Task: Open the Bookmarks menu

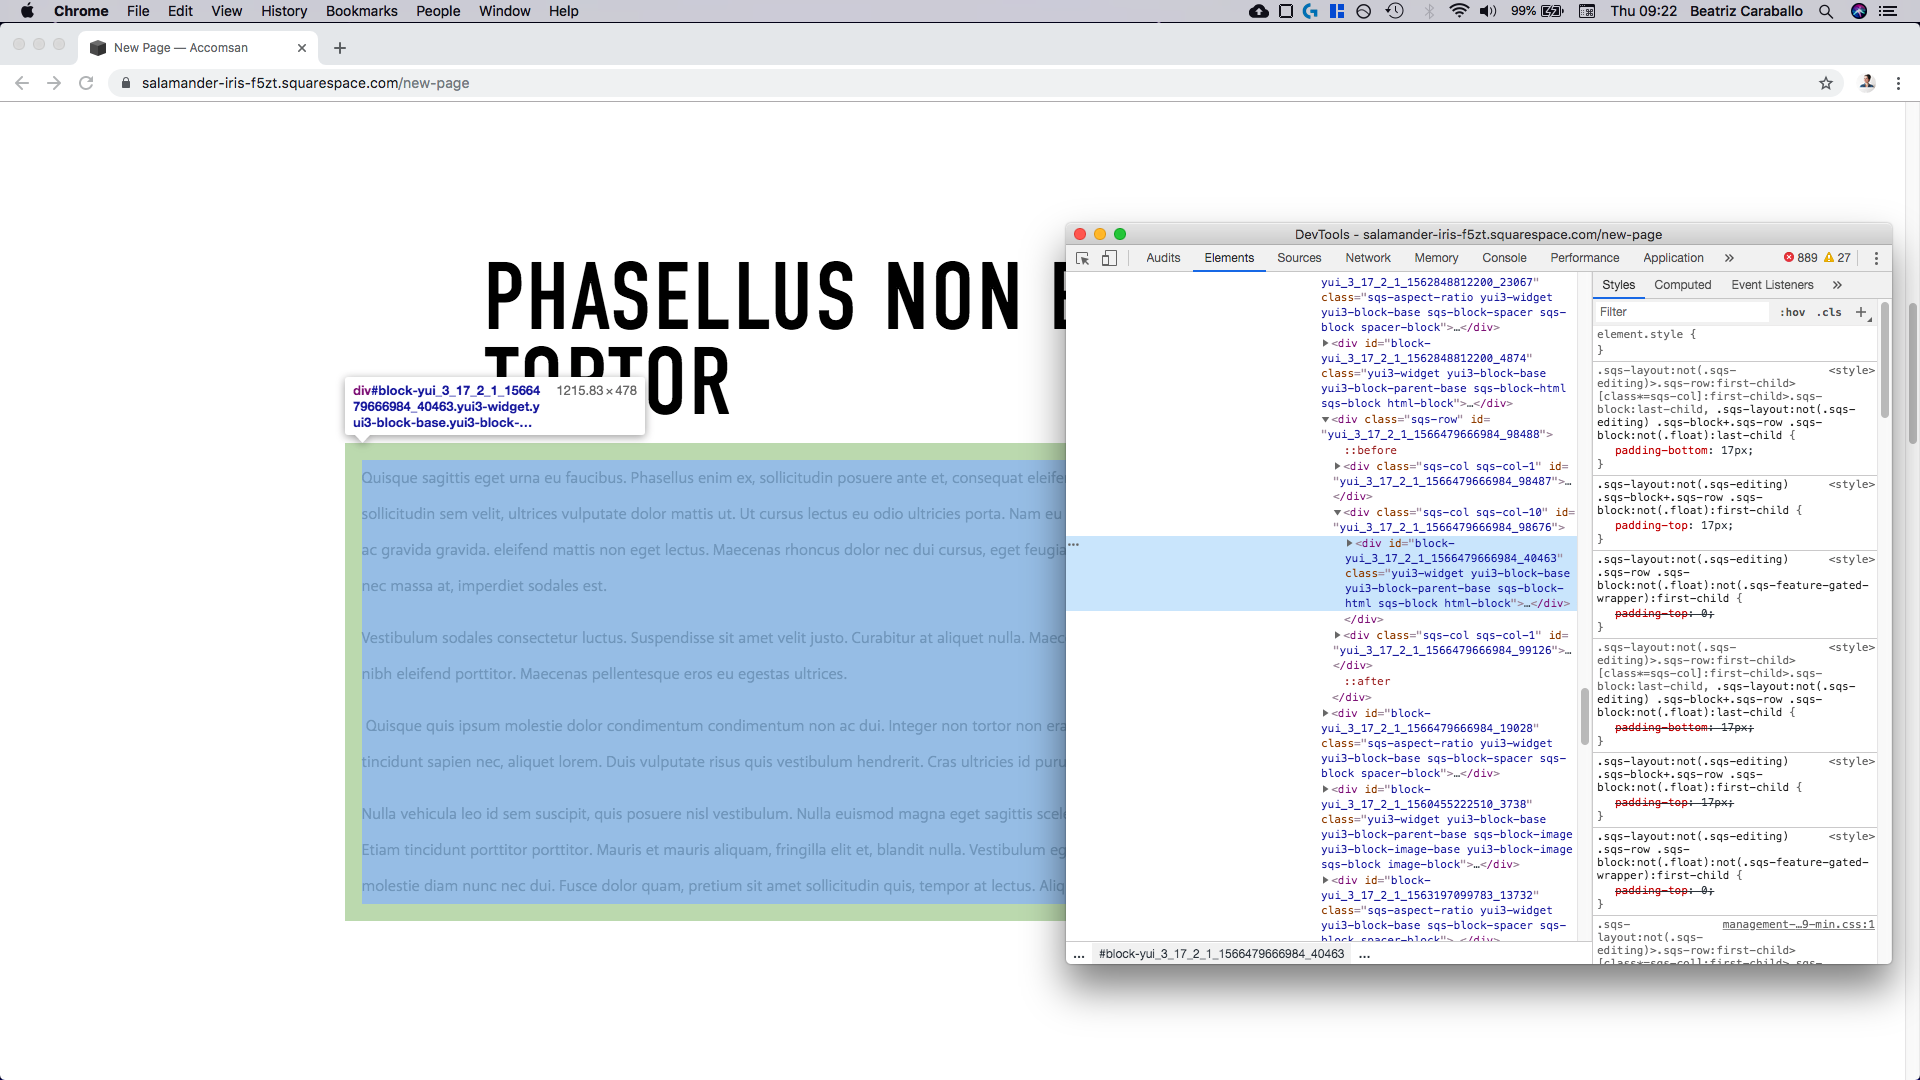Action: pyautogui.click(x=361, y=11)
